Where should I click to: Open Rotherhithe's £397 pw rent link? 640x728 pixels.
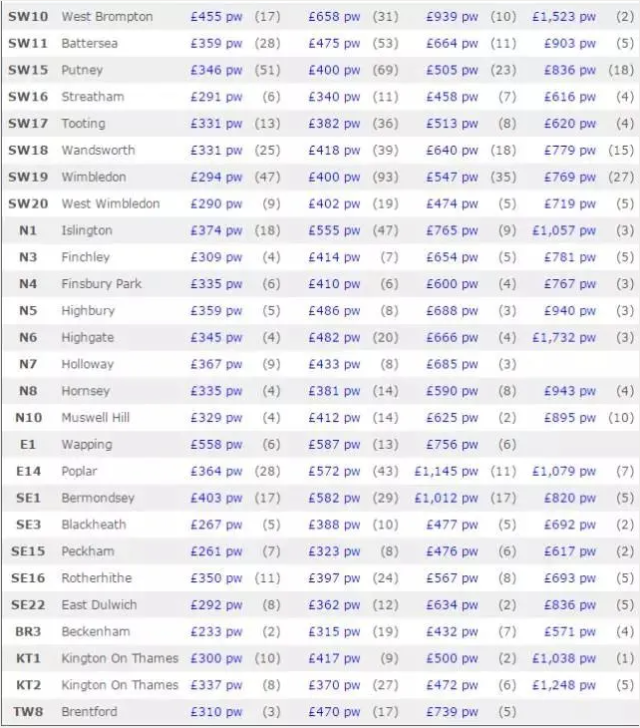(335, 578)
